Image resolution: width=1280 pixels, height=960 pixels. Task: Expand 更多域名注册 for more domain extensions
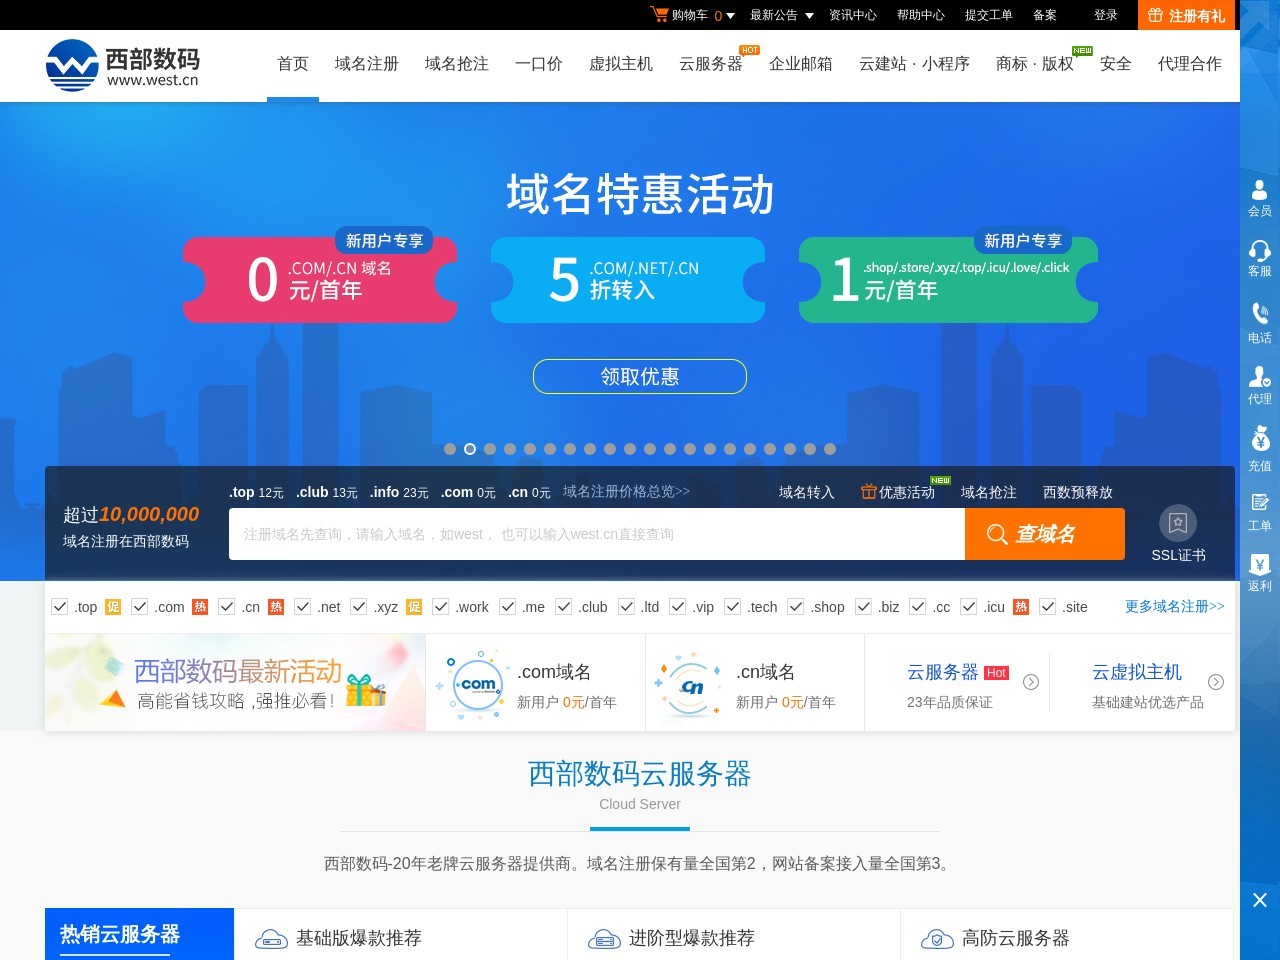(x=1173, y=606)
